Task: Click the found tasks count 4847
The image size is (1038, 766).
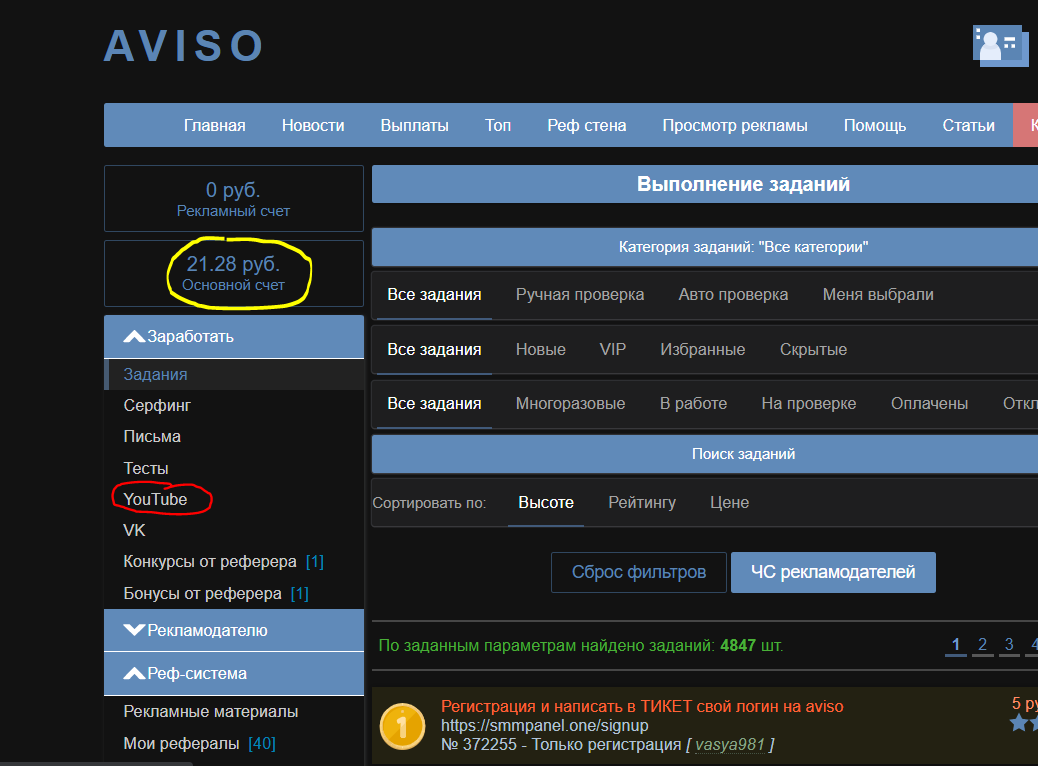Action: click(x=737, y=646)
